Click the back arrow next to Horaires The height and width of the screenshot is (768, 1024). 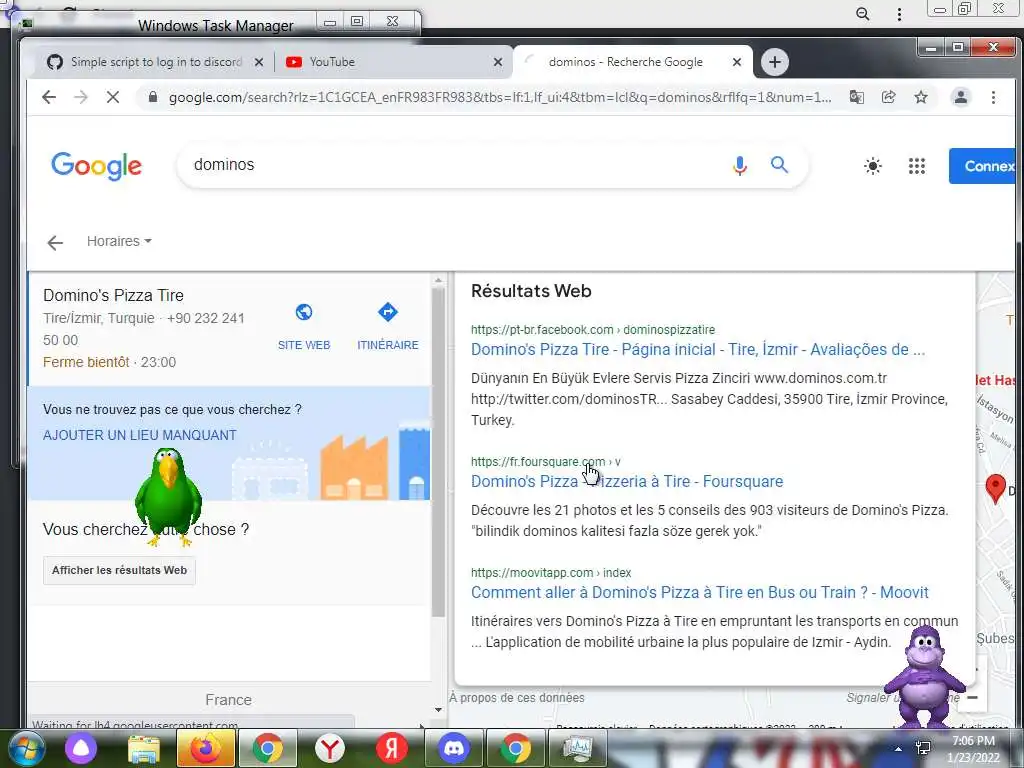point(55,243)
